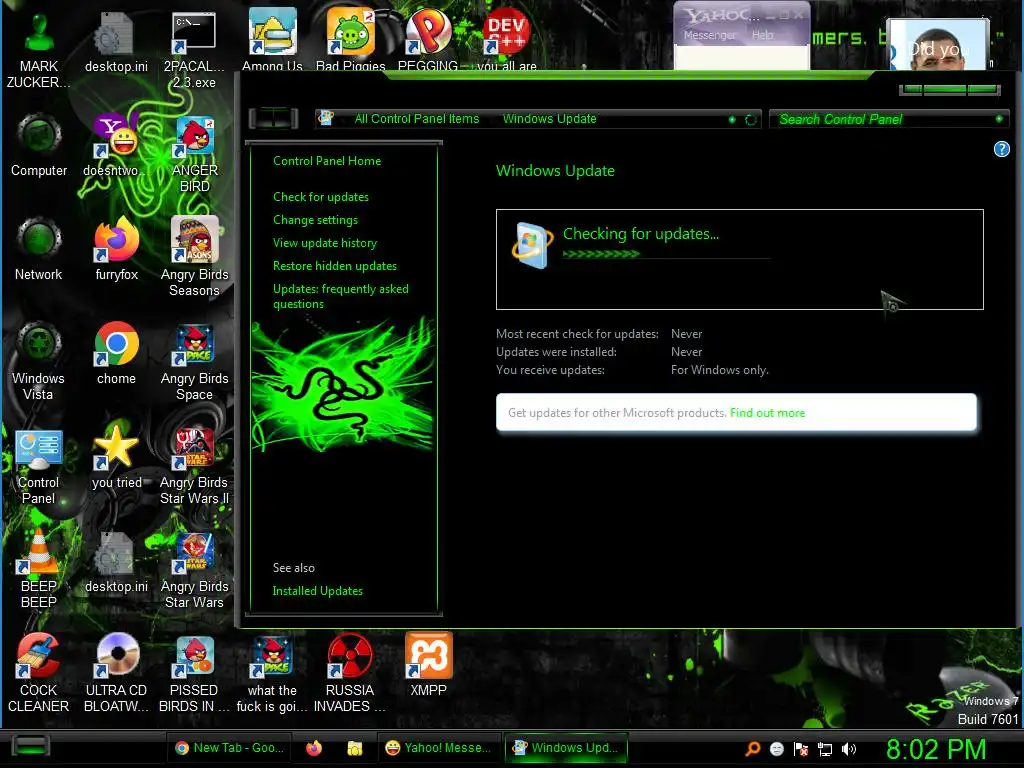Click the back/forward navigation buttons
1024x768 pixels.
click(274, 119)
